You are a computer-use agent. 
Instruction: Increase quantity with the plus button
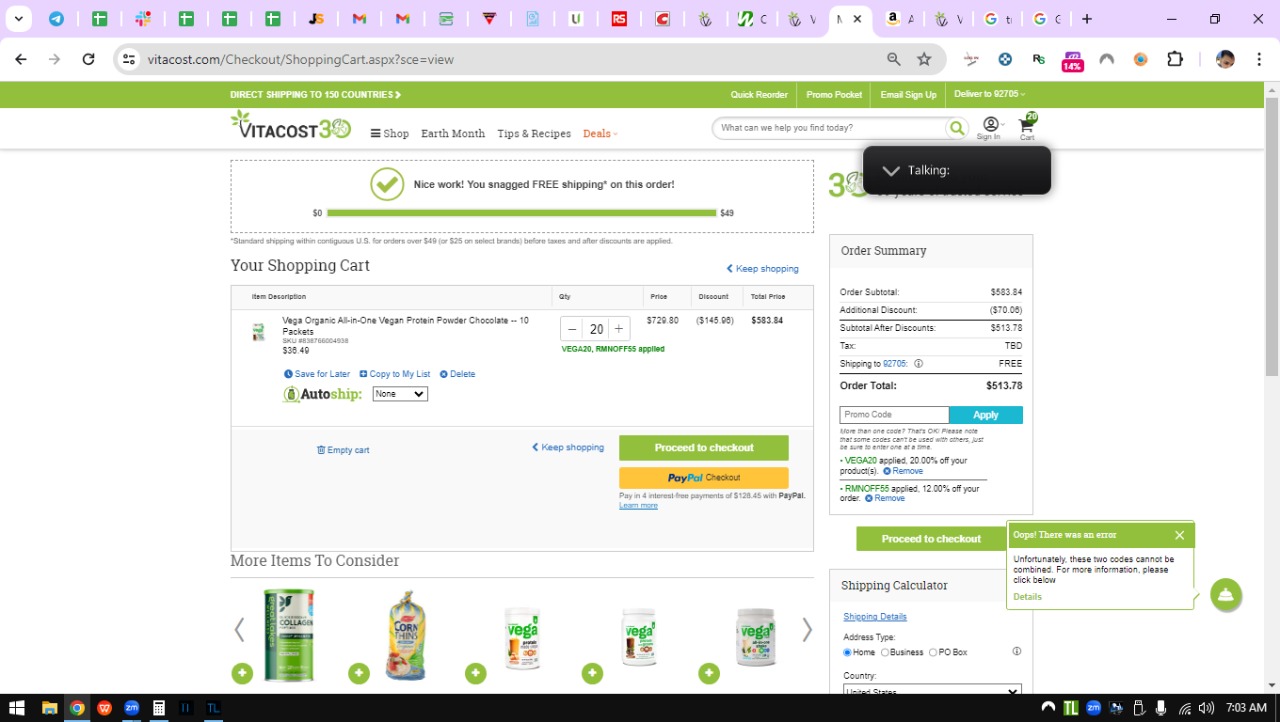click(x=619, y=329)
